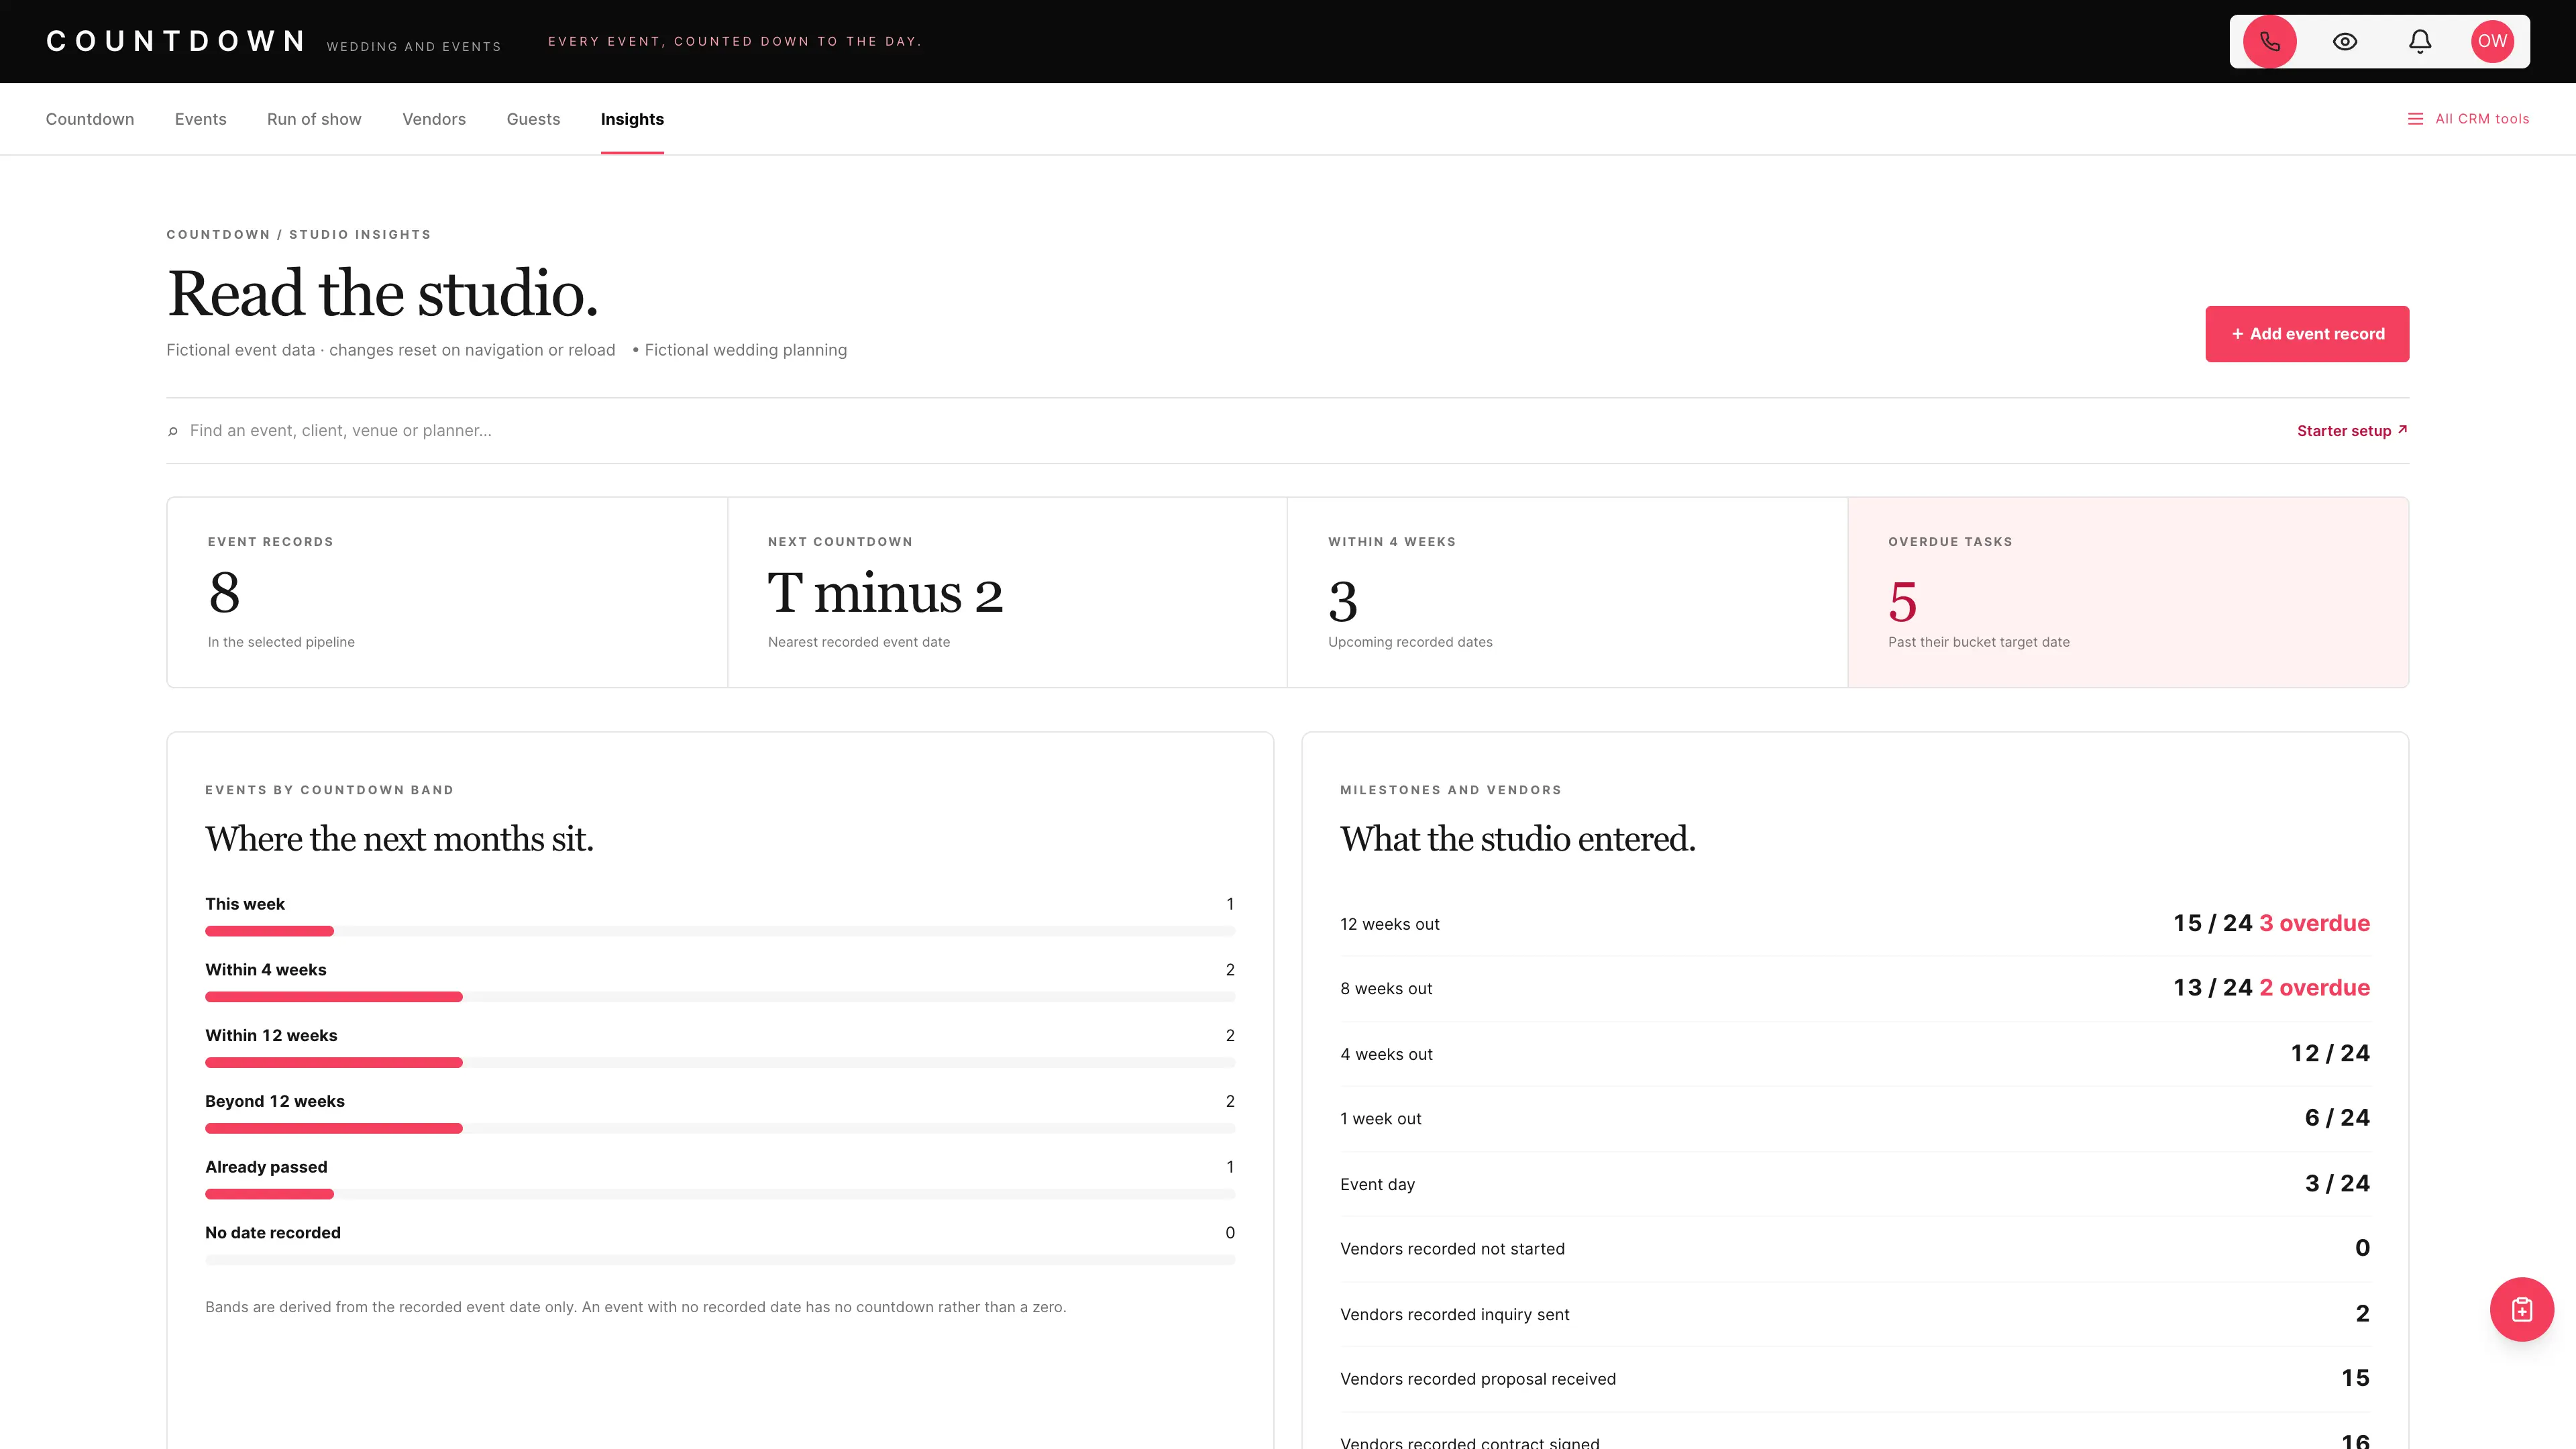The image size is (2576, 1449).
Task: Click the Beyond 12 weeks progress bar
Action: coord(720,1128)
